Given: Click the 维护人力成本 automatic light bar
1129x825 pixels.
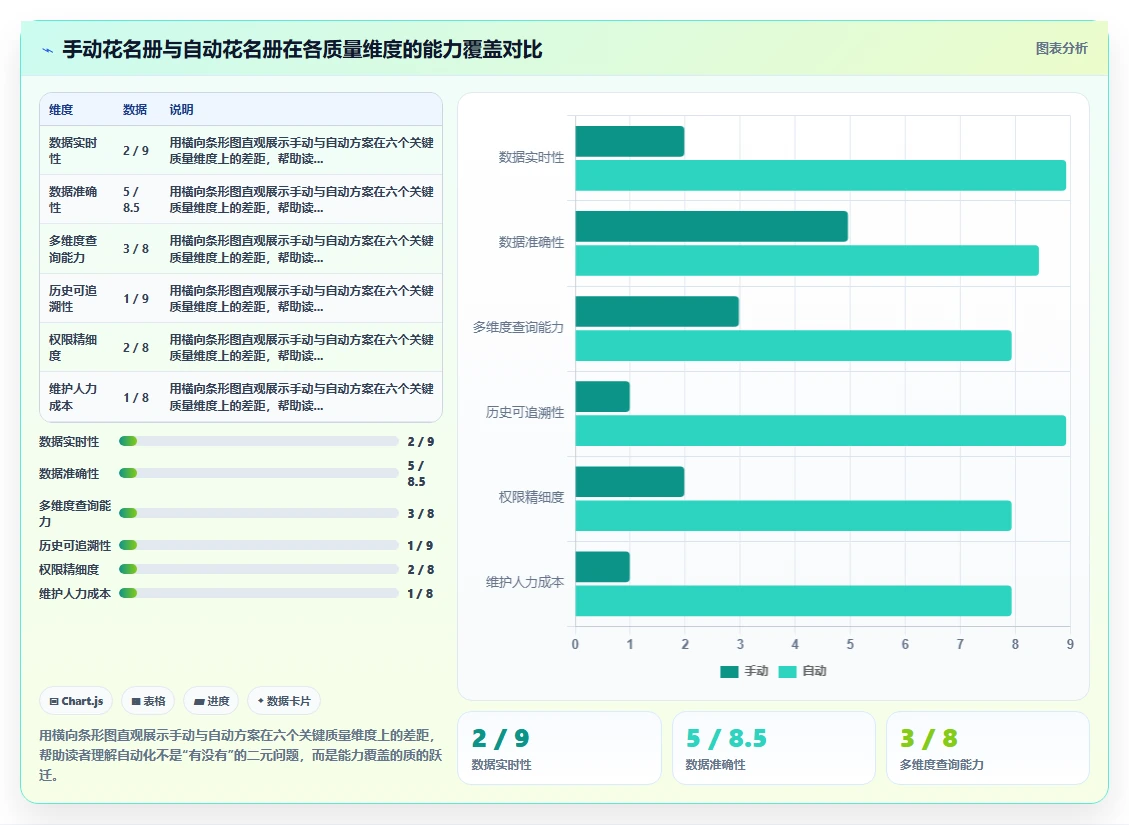Looking at the screenshot, I should click(793, 600).
